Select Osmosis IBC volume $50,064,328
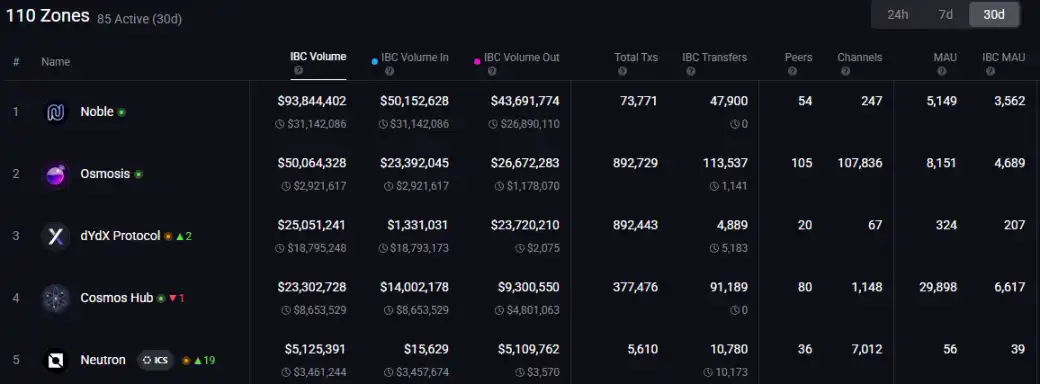 [x=312, y=163]
